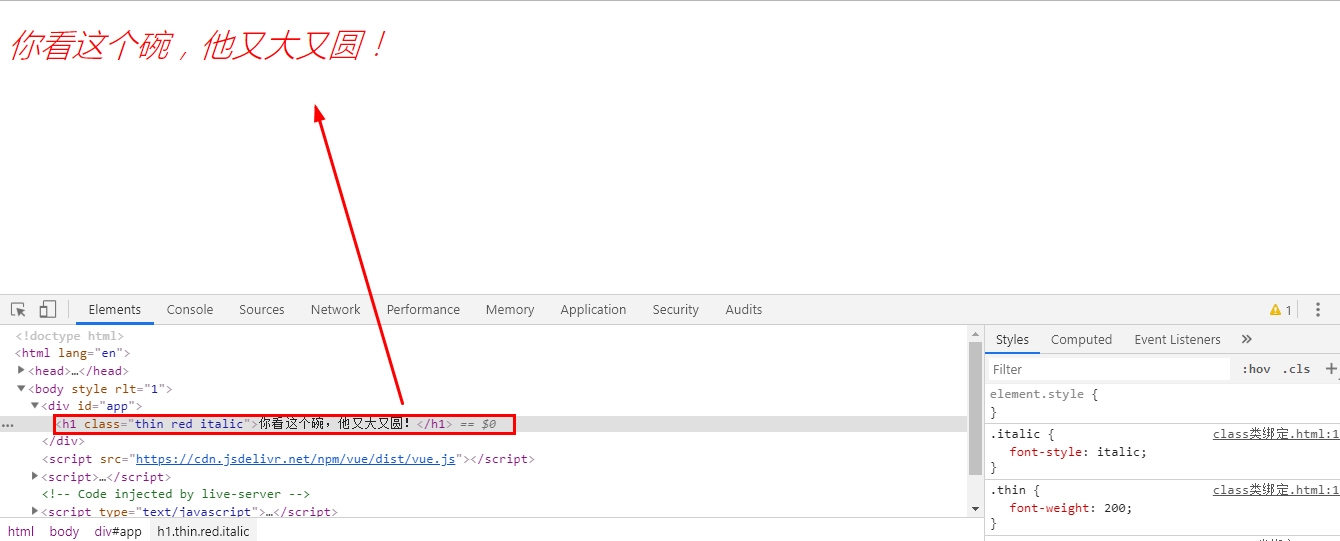The height and width of the screenshot is (541, 1340).
Task: Expand the text/javascript script node
Action: tap(35, 511)
